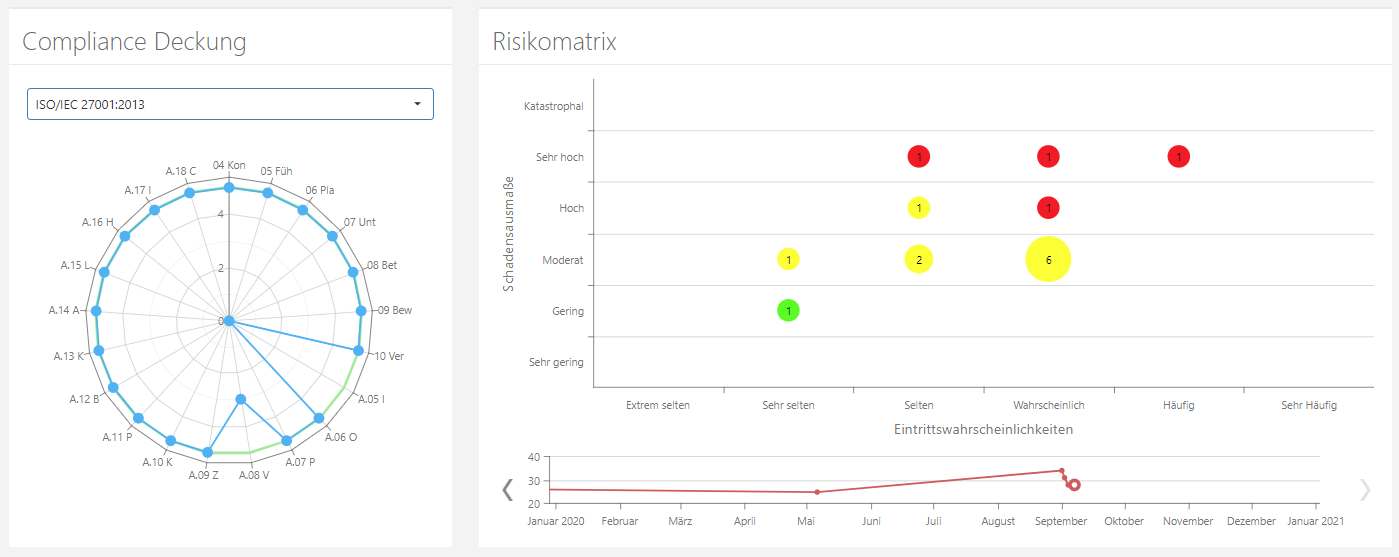Click the yellow bubble labeled 2
Image resolution: width=1399 pixels, height=557 pixels.
coord(918,260)
